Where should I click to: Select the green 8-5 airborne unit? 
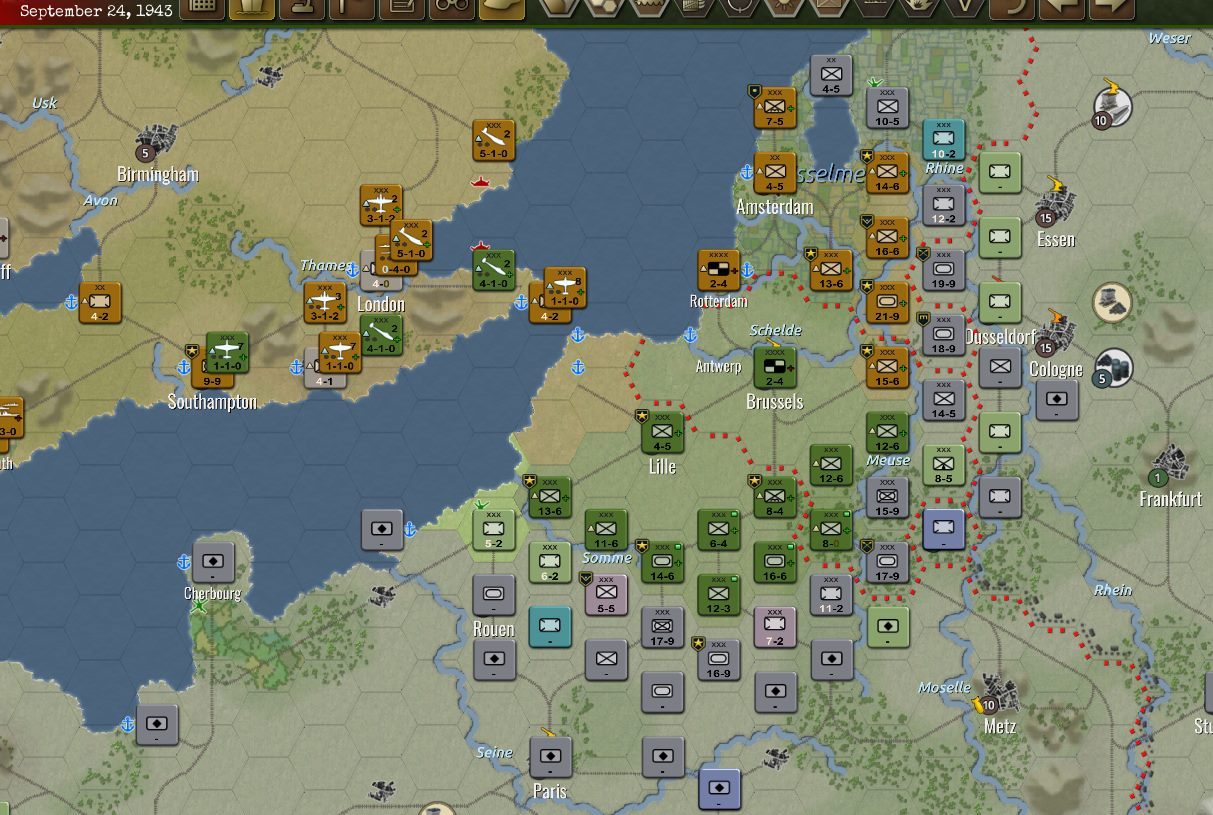coord(943,465)
